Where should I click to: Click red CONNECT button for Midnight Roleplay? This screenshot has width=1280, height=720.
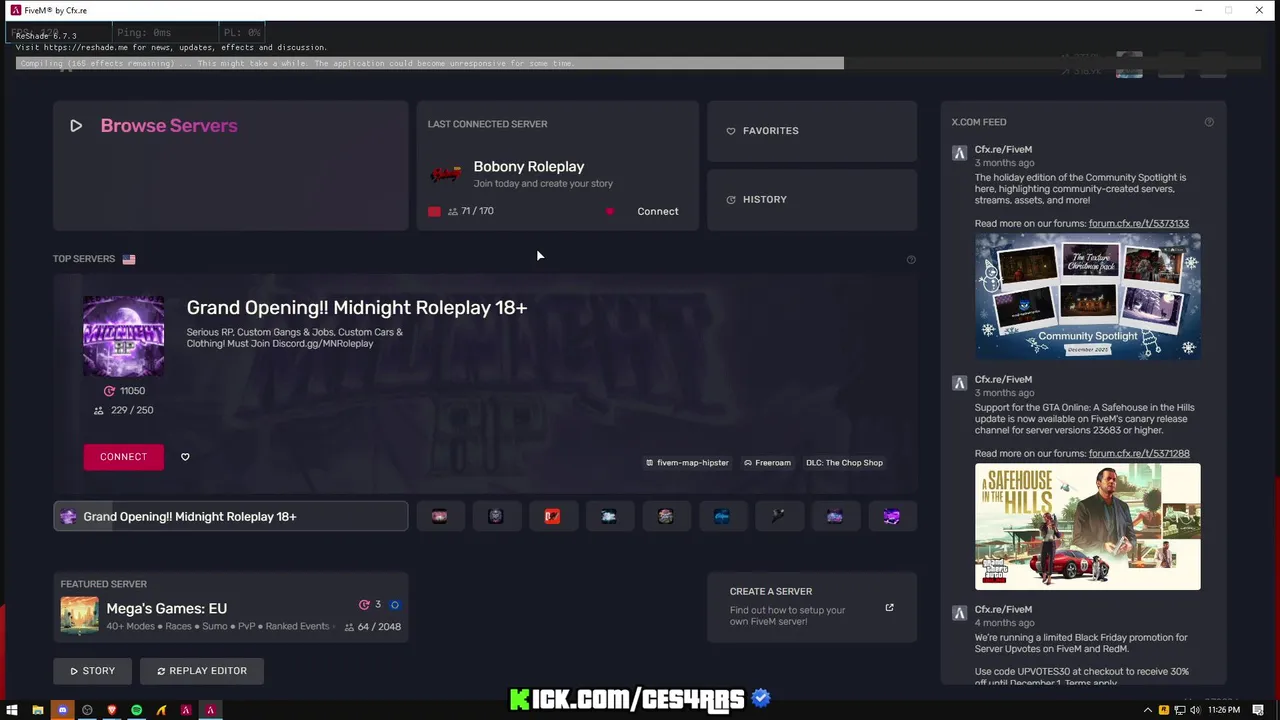(124, 457)
